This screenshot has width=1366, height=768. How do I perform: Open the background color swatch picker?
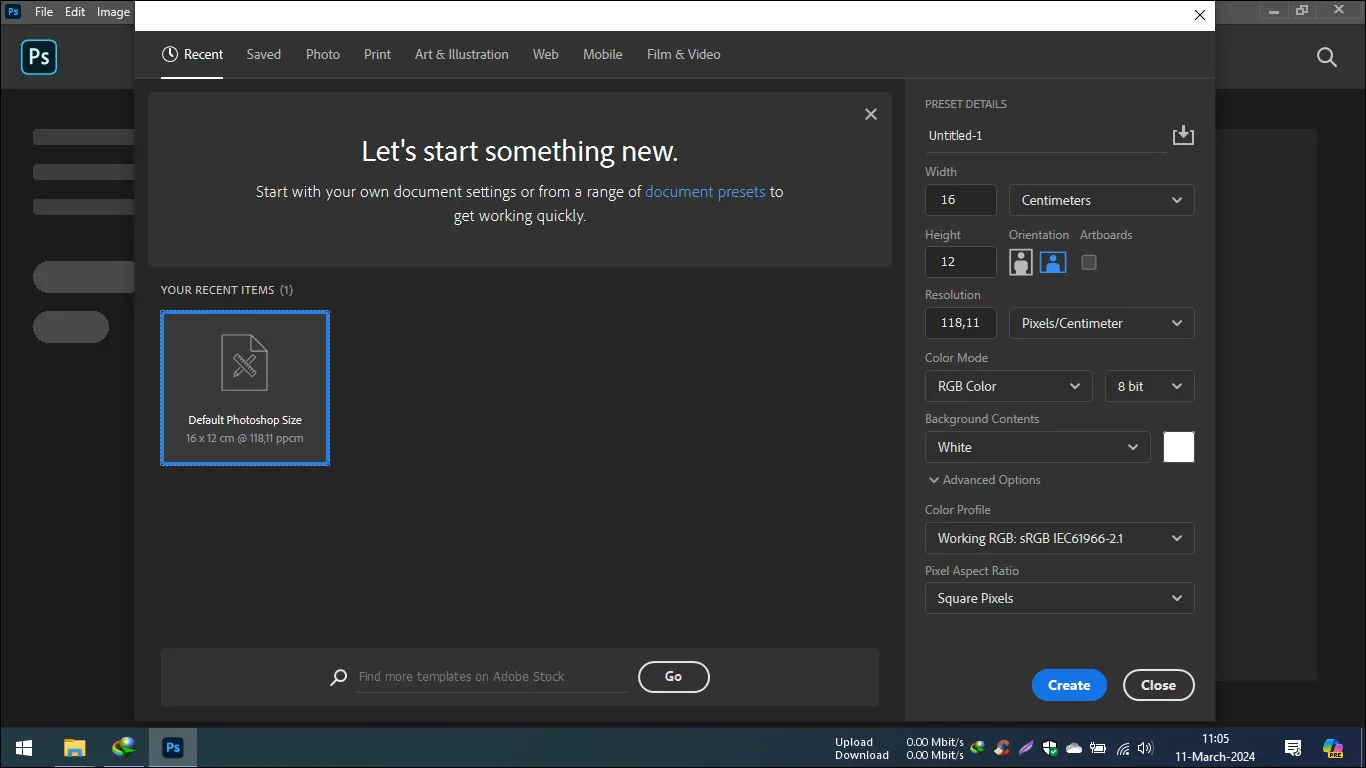pyautogui.click(x=1178, y=447)
